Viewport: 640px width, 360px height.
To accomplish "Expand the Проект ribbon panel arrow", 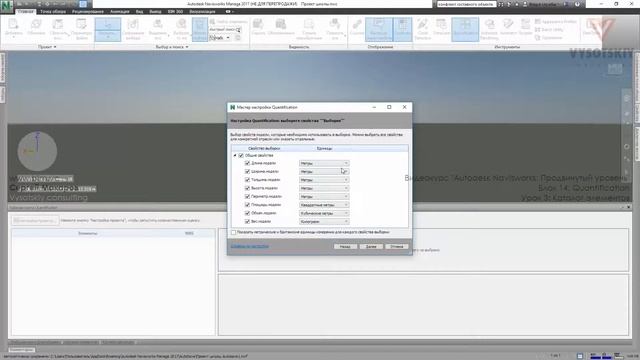I will point(55,47).
